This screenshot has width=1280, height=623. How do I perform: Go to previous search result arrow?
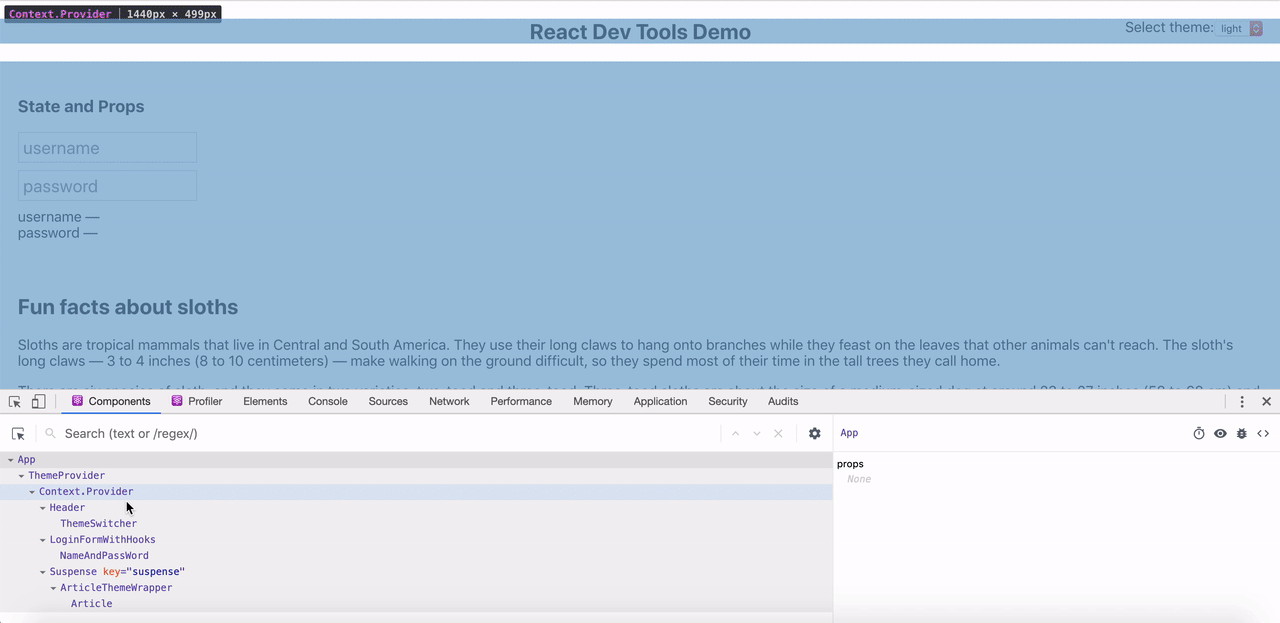pyautogui.click(x=735, y=434)
